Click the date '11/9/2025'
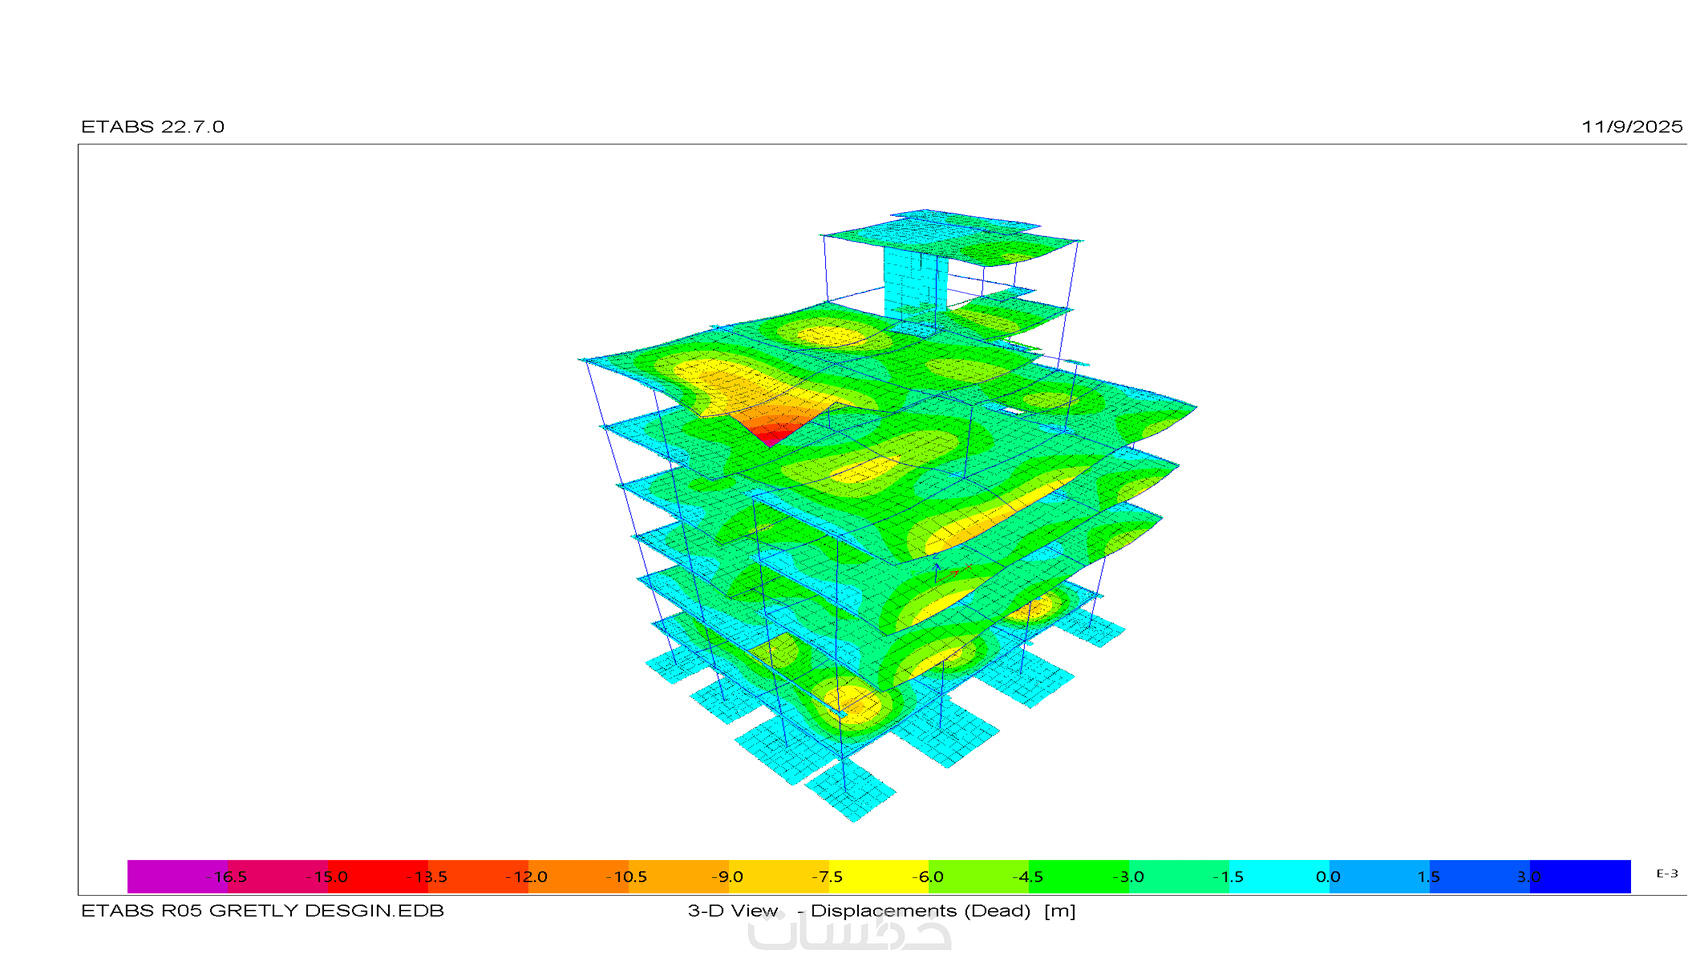 [1632, 127]
